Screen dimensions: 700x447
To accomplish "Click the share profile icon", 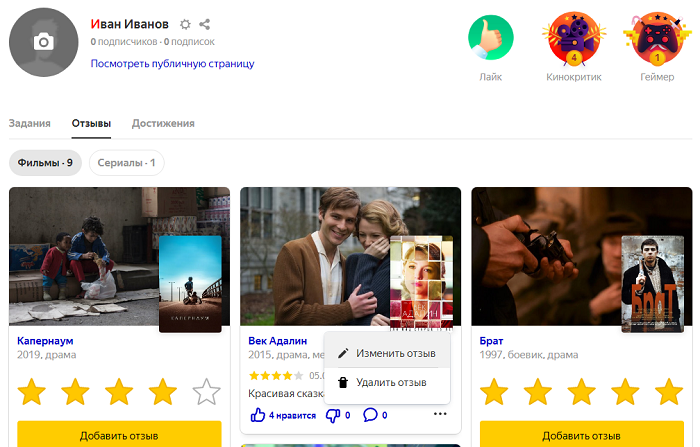I will pyautogui.click(x=204, y=24).
